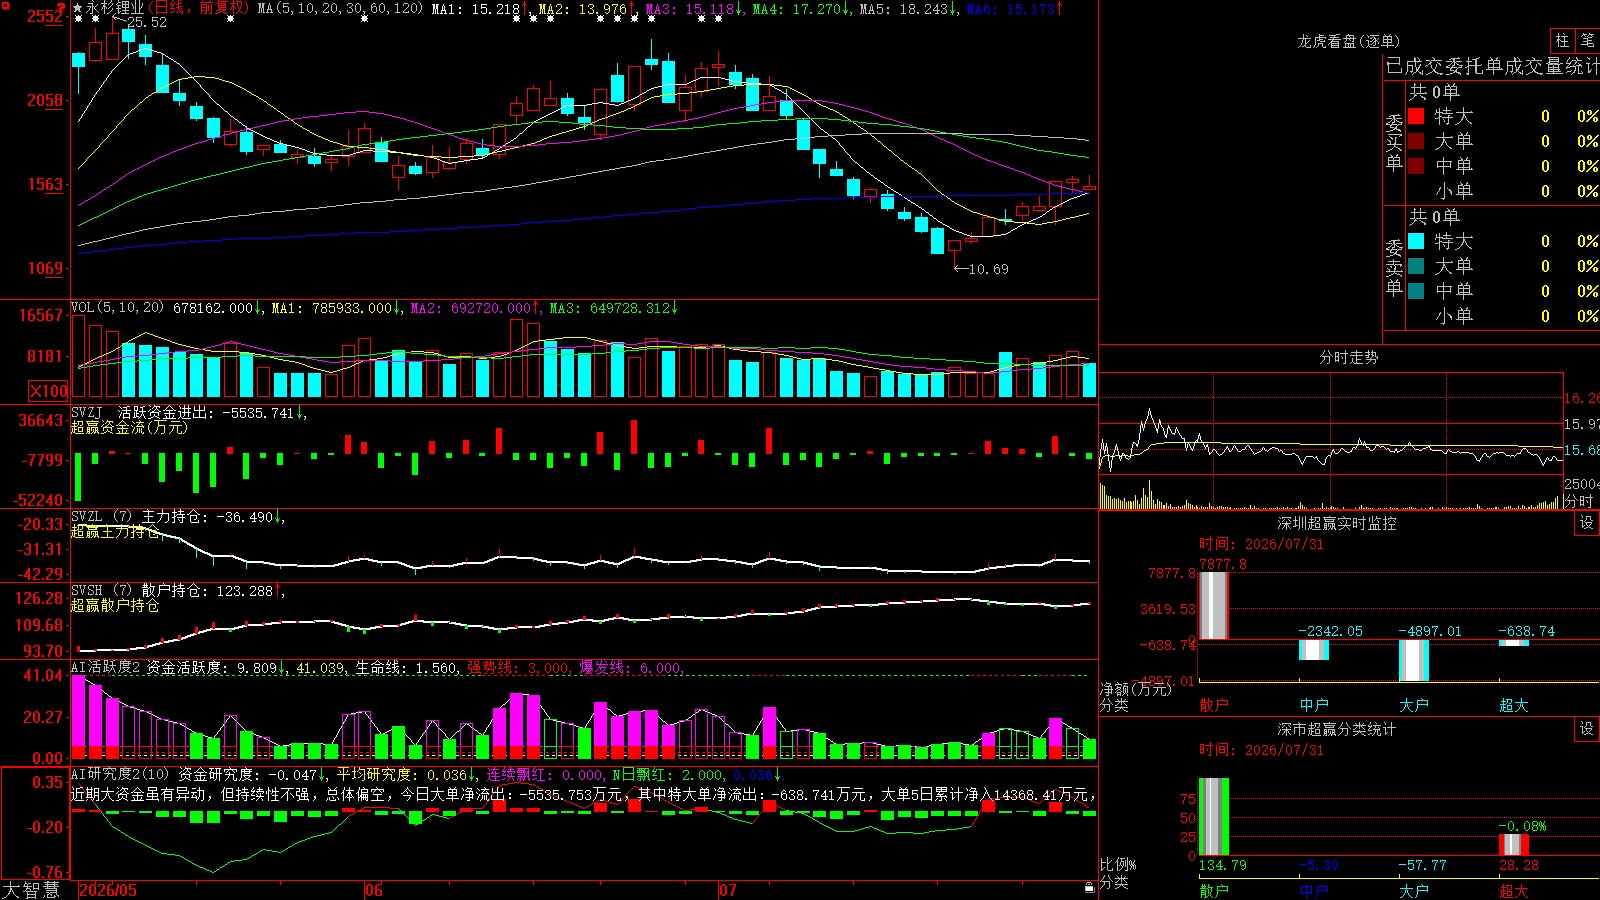Click the 超大 bar valued -638.74
The width and height of the screenshot is (1600, 900).
(1514, 642)
